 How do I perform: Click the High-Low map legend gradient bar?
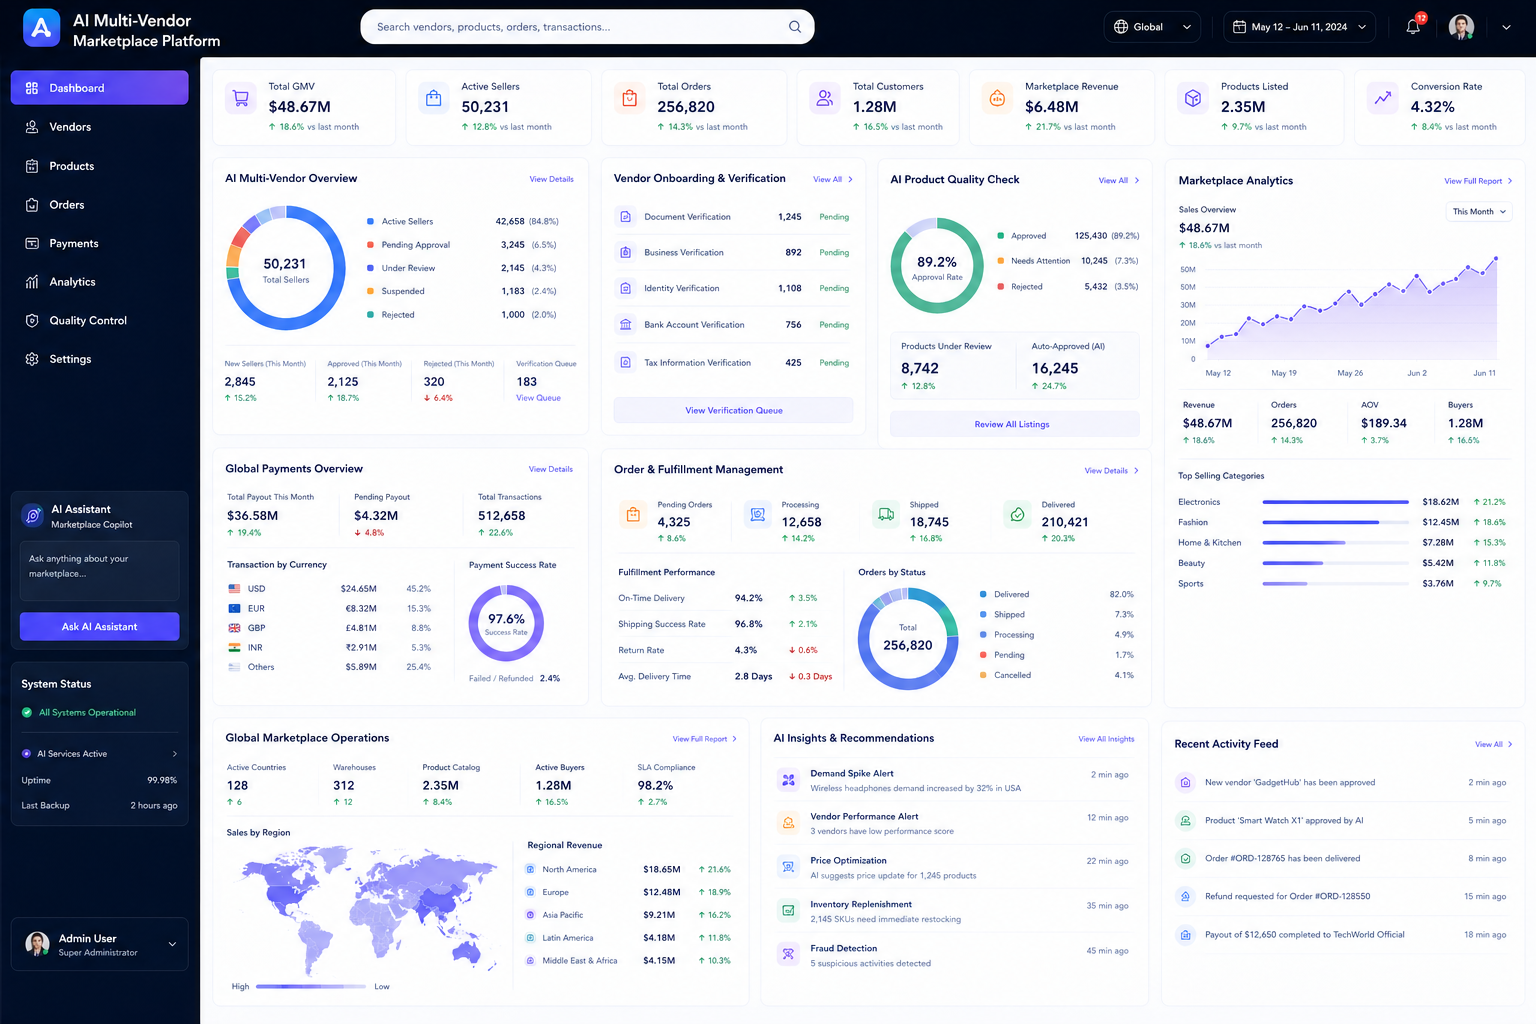(309, 986)
